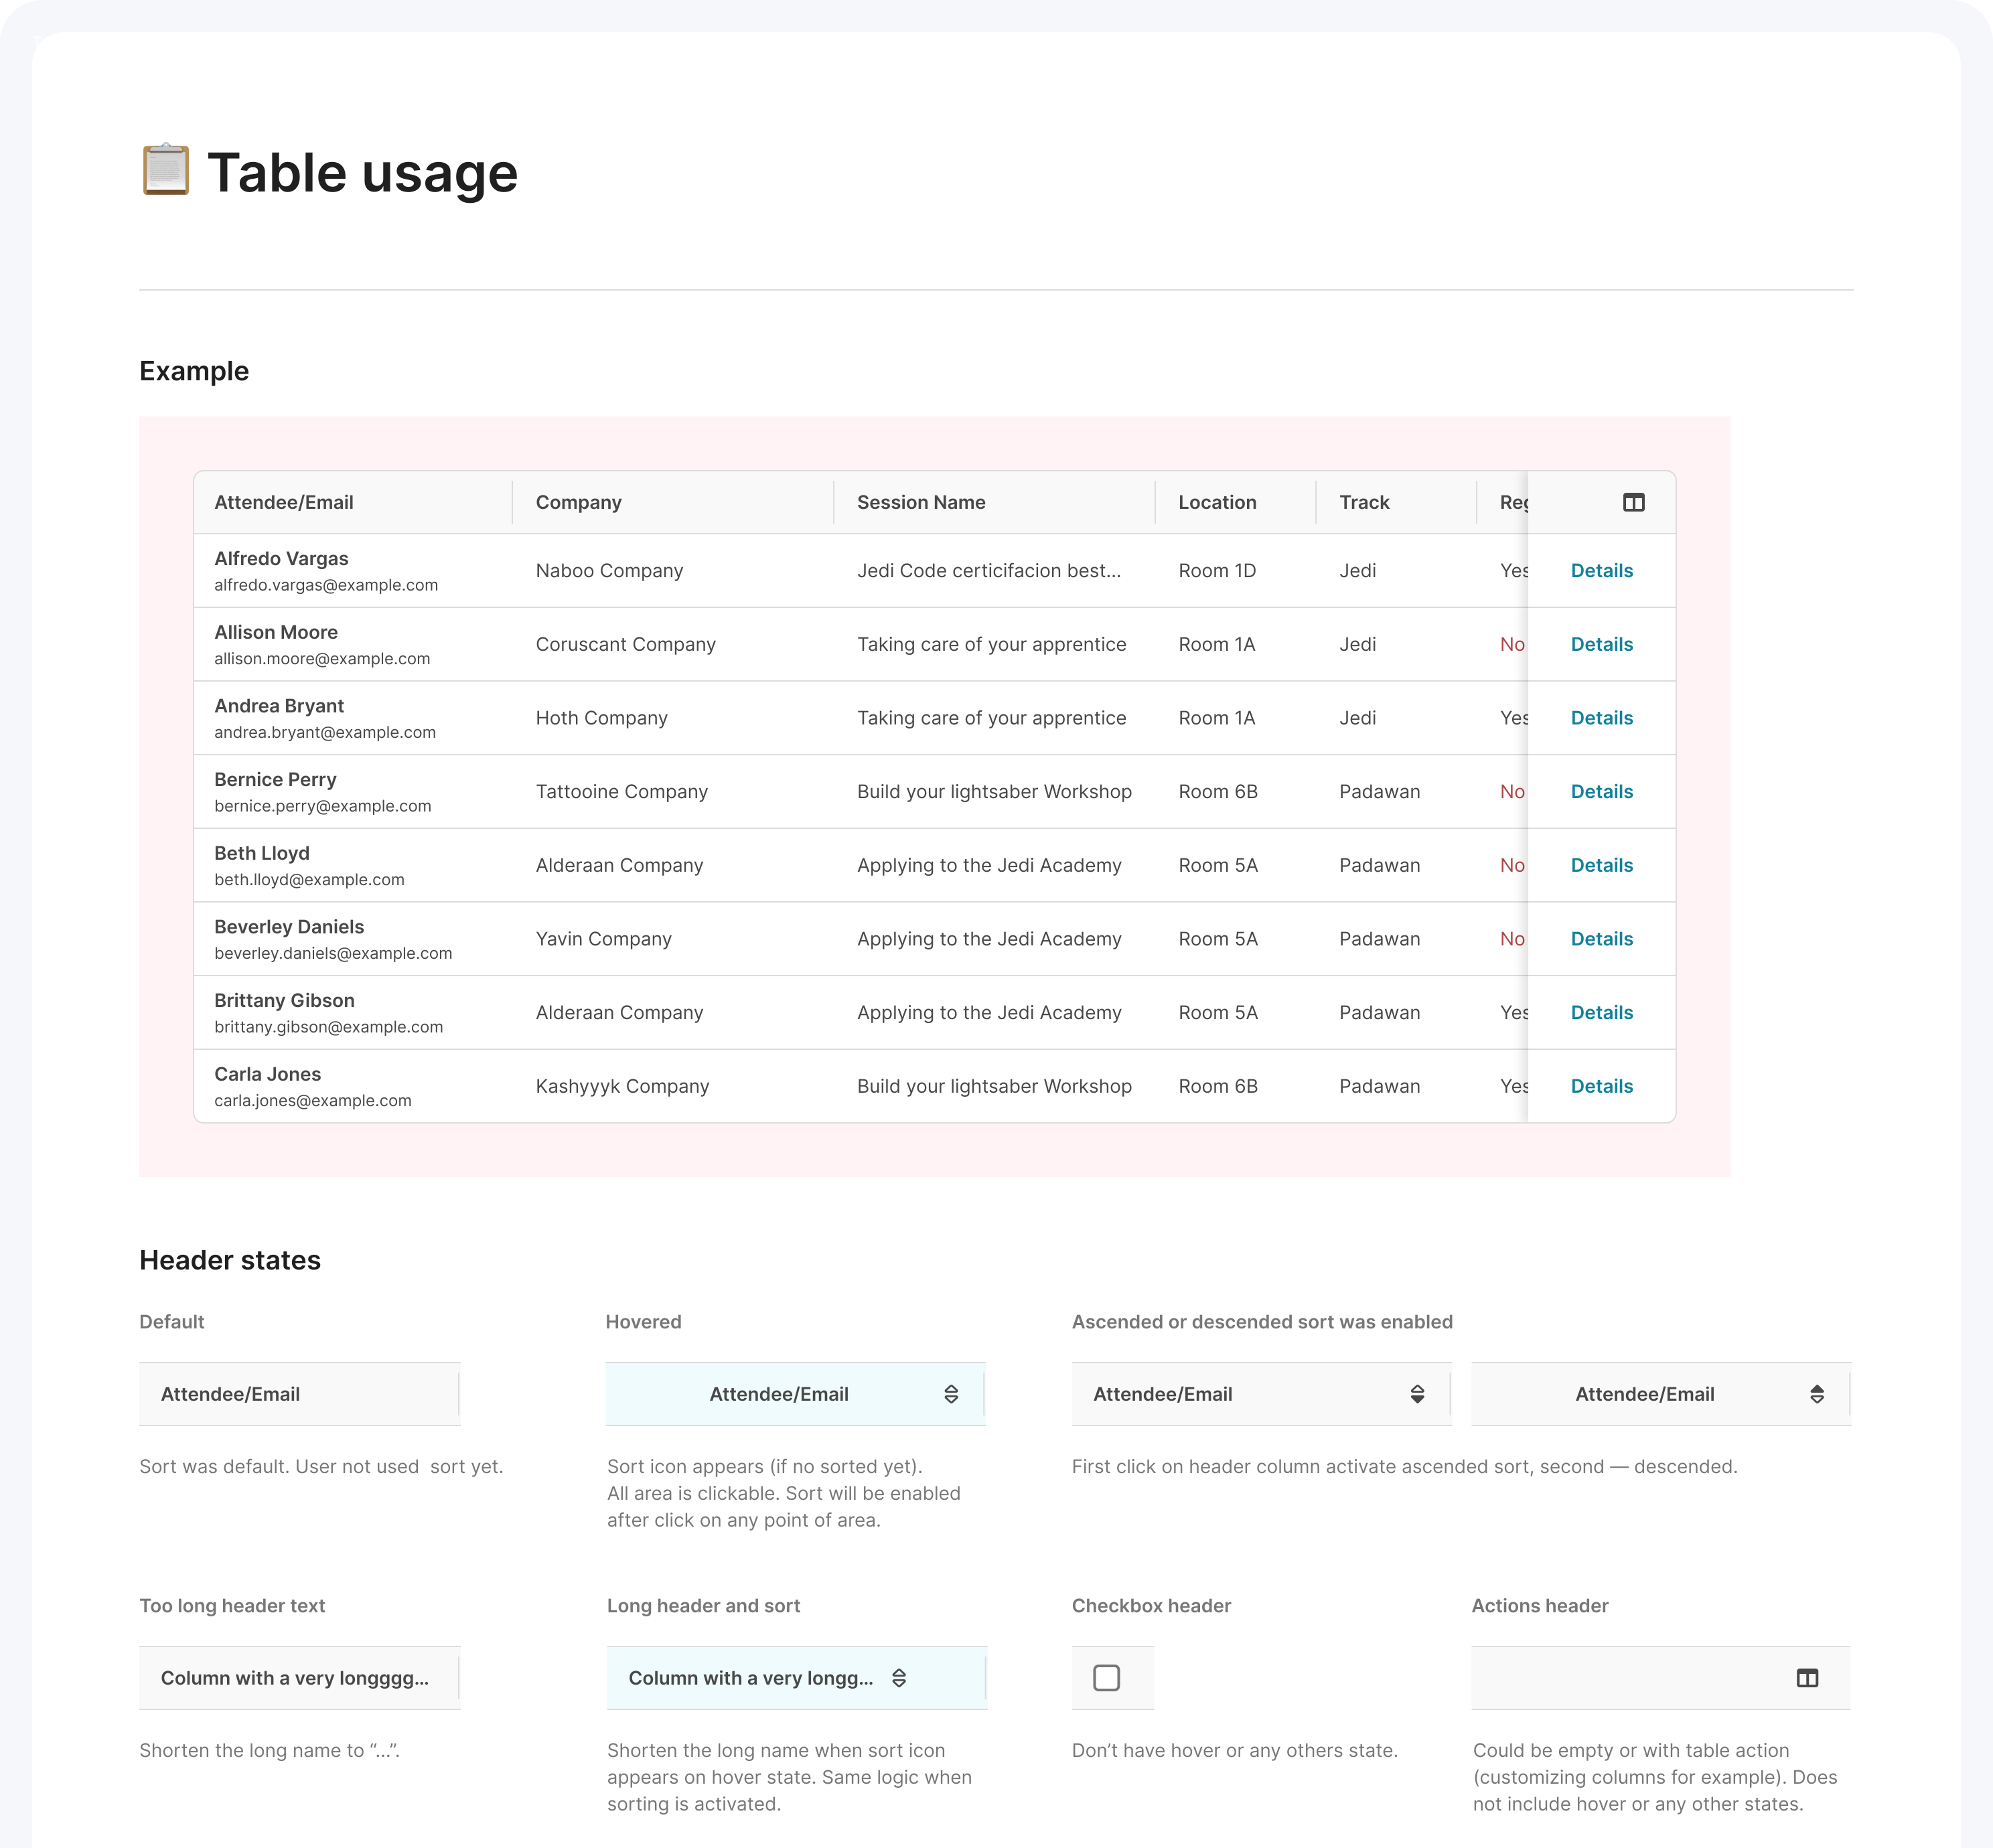Click the Location column header
Viewport: 1993px width, 1848px height.
click(x=1236, y=502)
